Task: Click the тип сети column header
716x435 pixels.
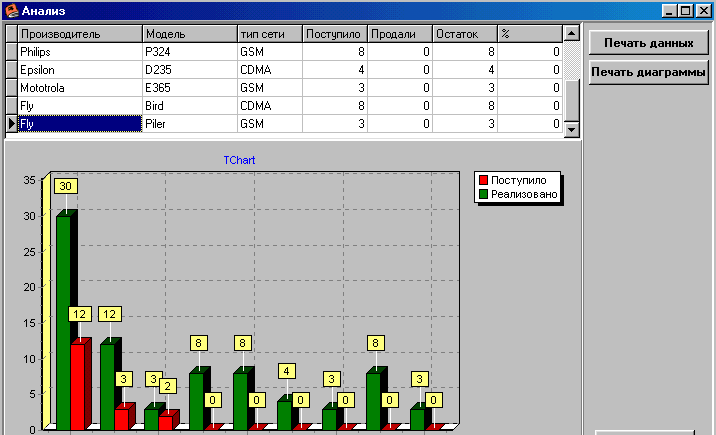Action: pos(270,34)
